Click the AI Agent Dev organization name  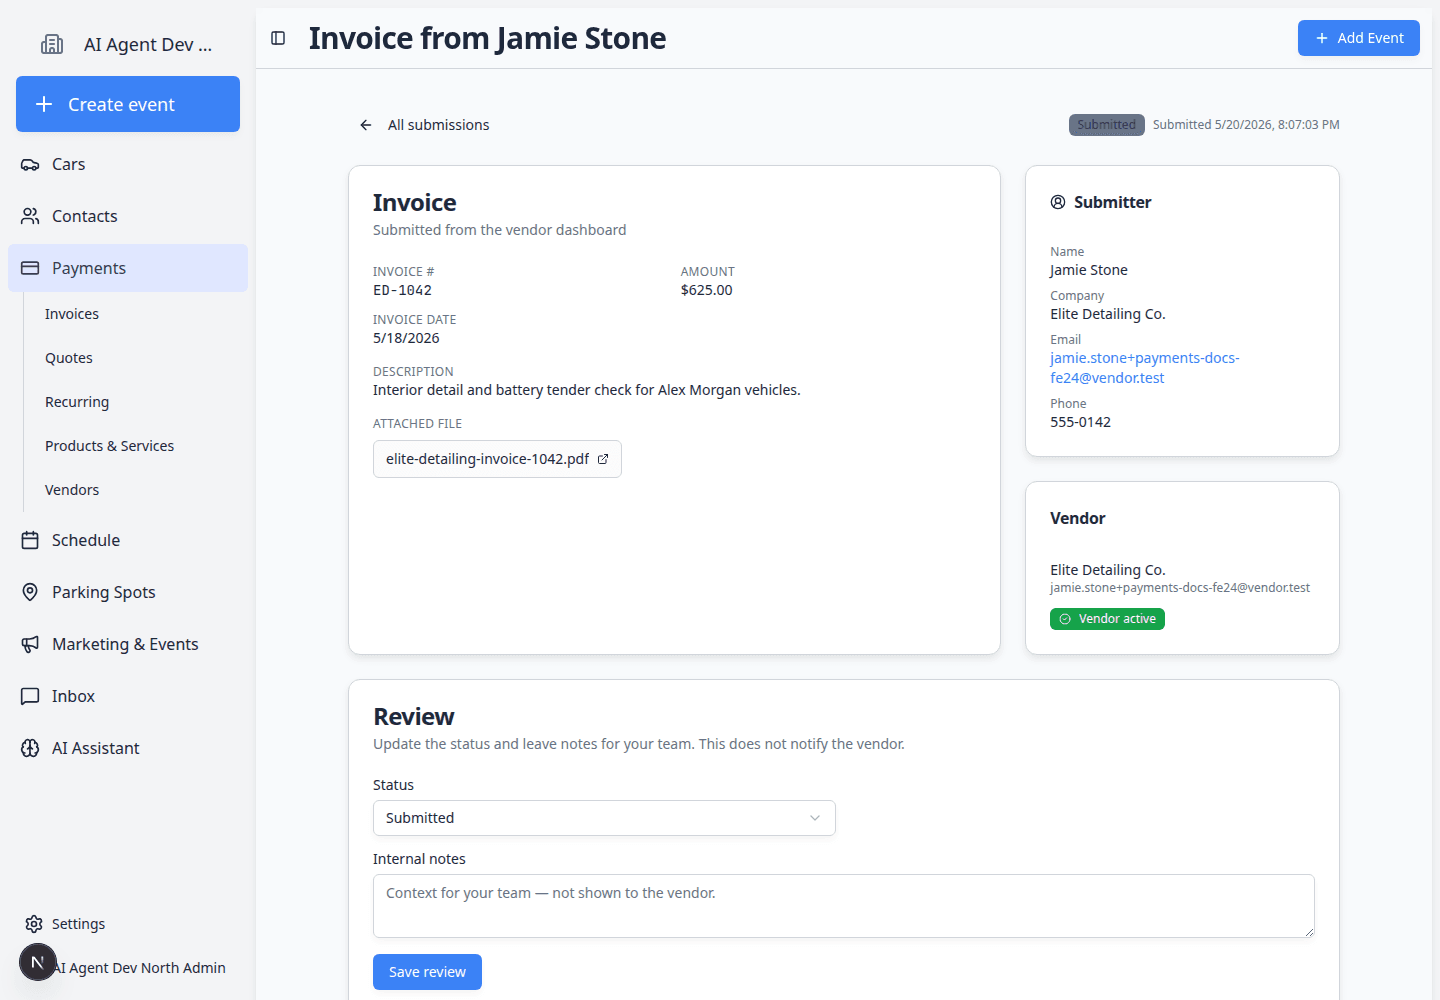pos(148,44)
